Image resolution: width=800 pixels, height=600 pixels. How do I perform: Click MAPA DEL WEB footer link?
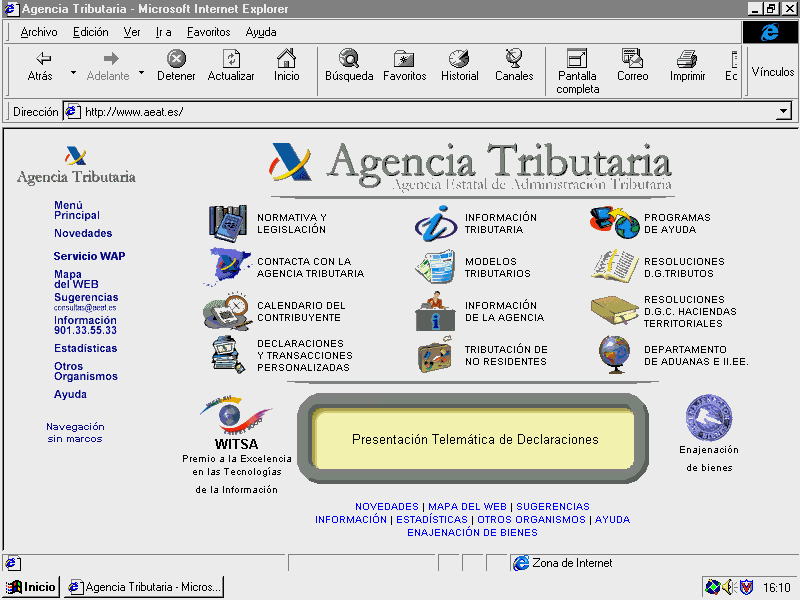click(467, 507)
